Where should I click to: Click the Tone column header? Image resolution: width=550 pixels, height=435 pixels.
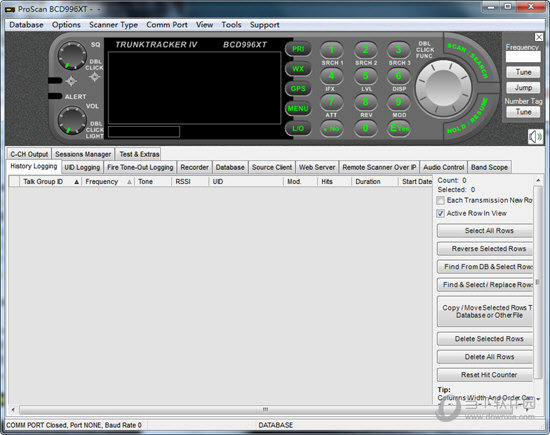pyautogui.click(x=153, y=181)
